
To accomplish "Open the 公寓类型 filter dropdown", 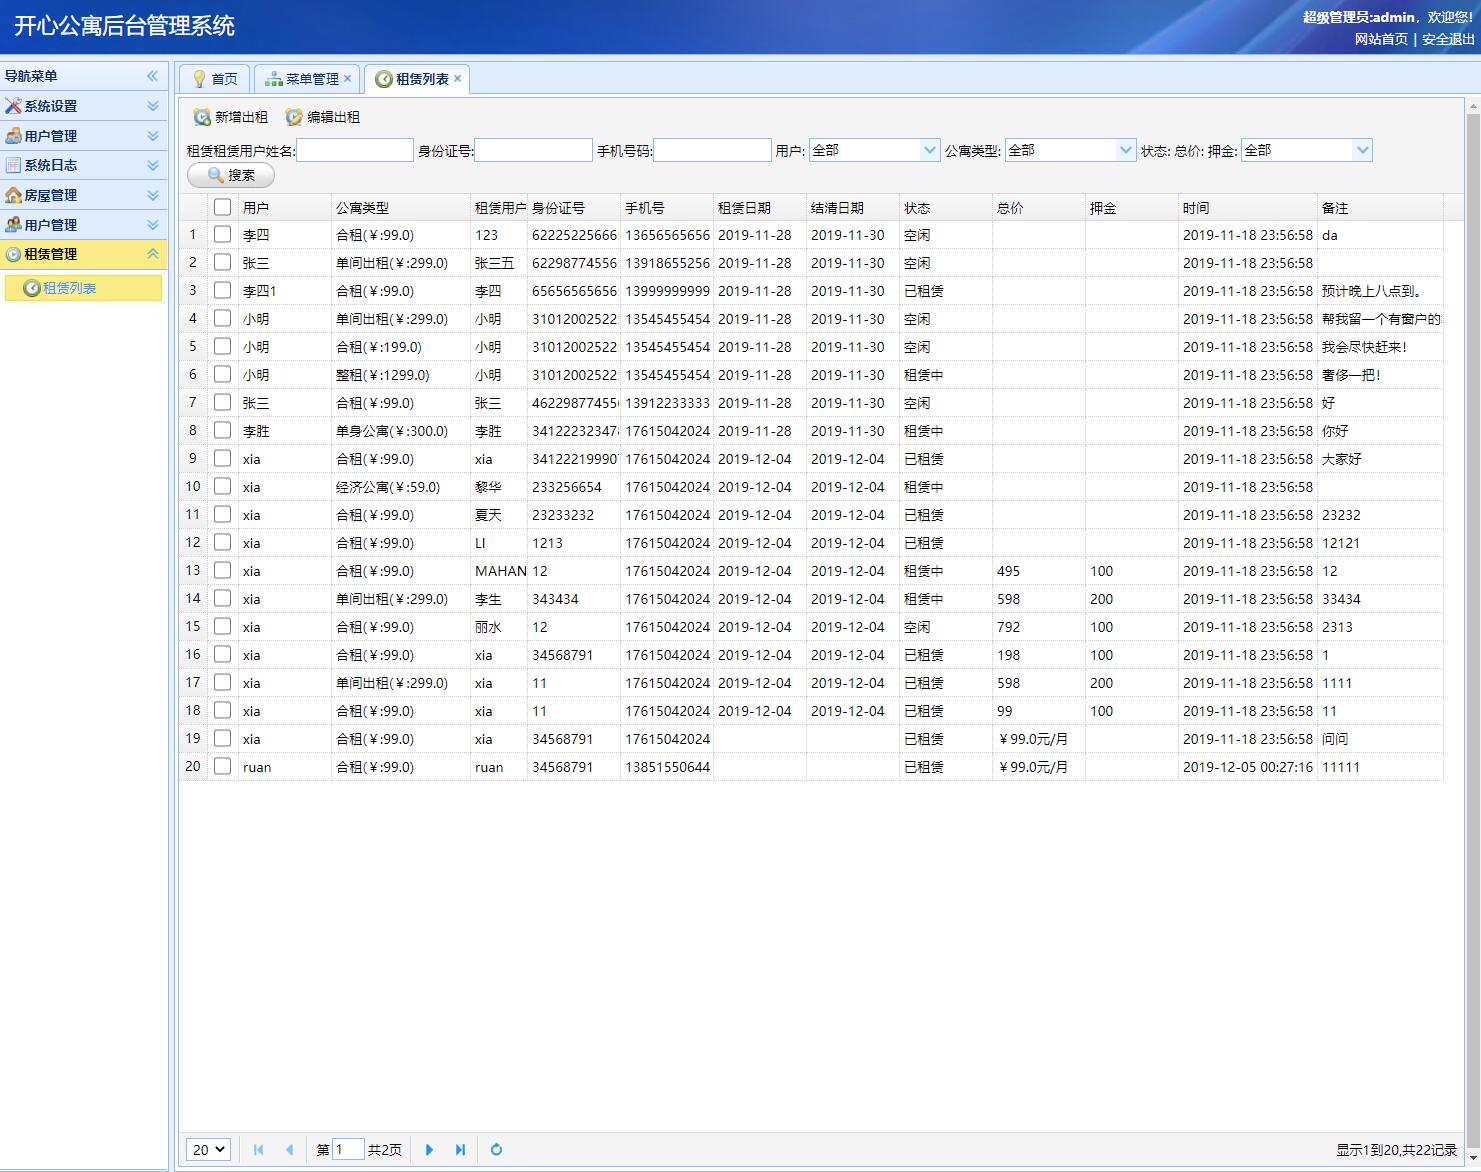I will pos(1126,150).
